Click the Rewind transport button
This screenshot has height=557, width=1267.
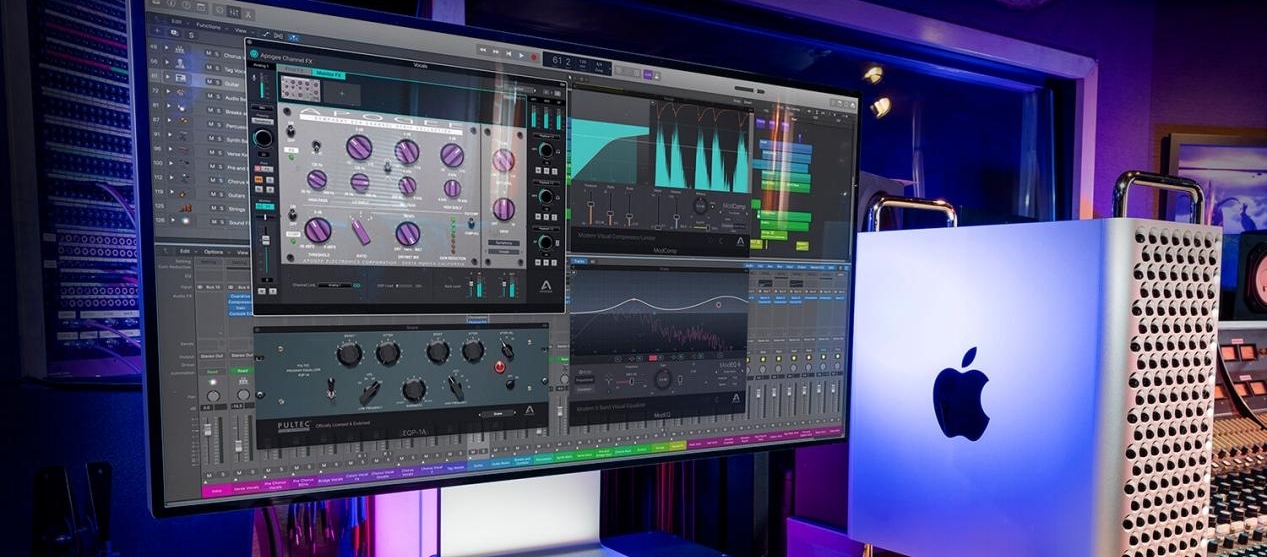click(483, 50)
